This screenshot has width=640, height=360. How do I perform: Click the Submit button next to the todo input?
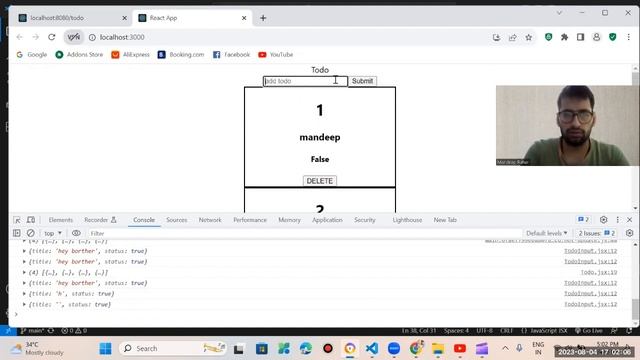(362, 81)
